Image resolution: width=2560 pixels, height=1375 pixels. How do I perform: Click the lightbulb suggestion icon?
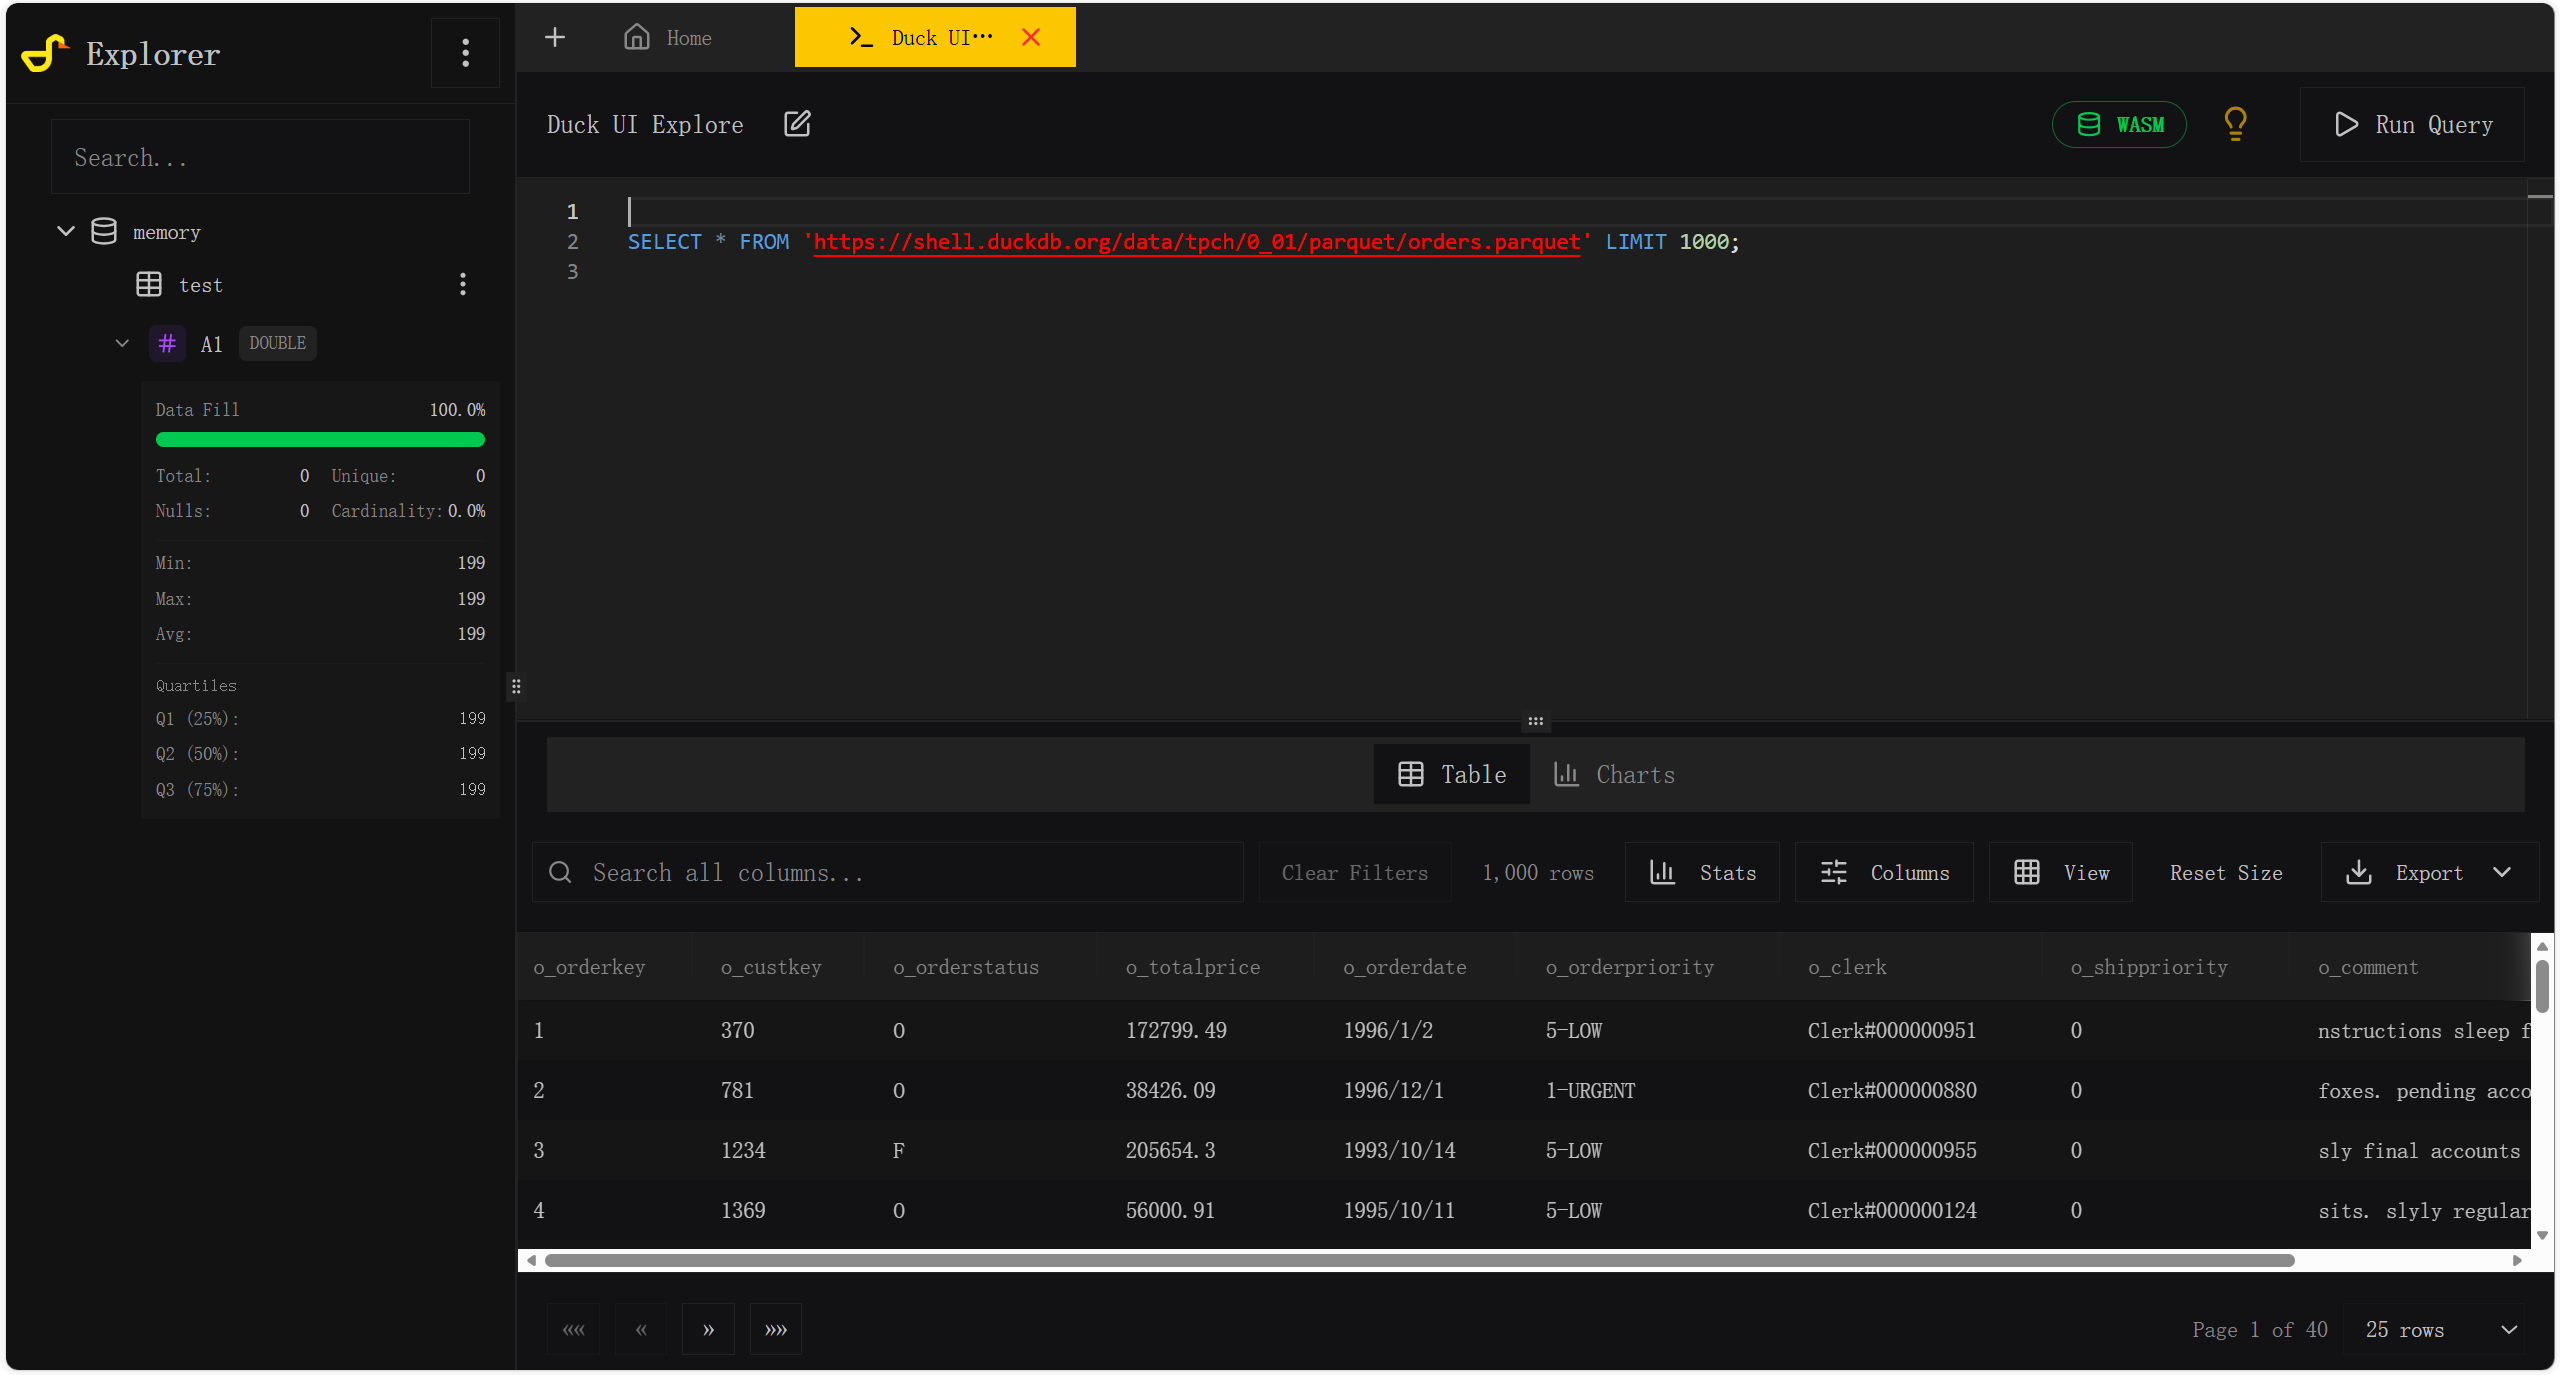point(2236,123)
